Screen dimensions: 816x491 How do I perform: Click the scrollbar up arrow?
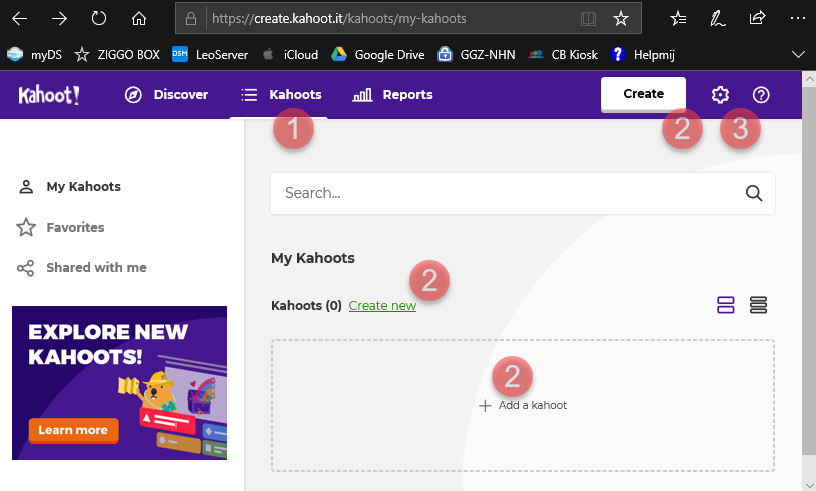click(x=809, y=79)
